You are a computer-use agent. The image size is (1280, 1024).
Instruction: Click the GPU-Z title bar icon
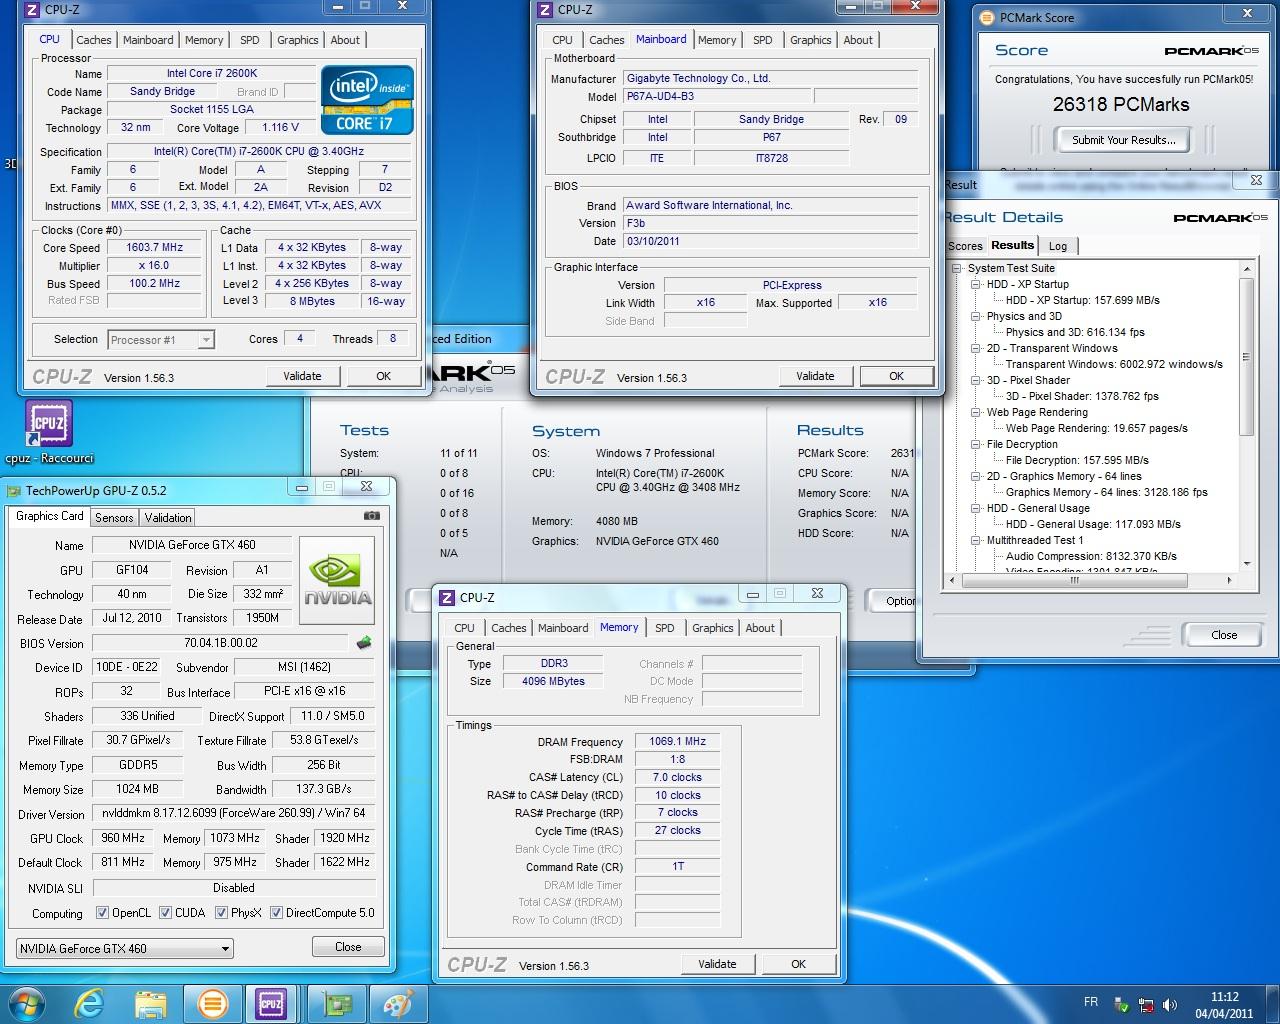14,490
